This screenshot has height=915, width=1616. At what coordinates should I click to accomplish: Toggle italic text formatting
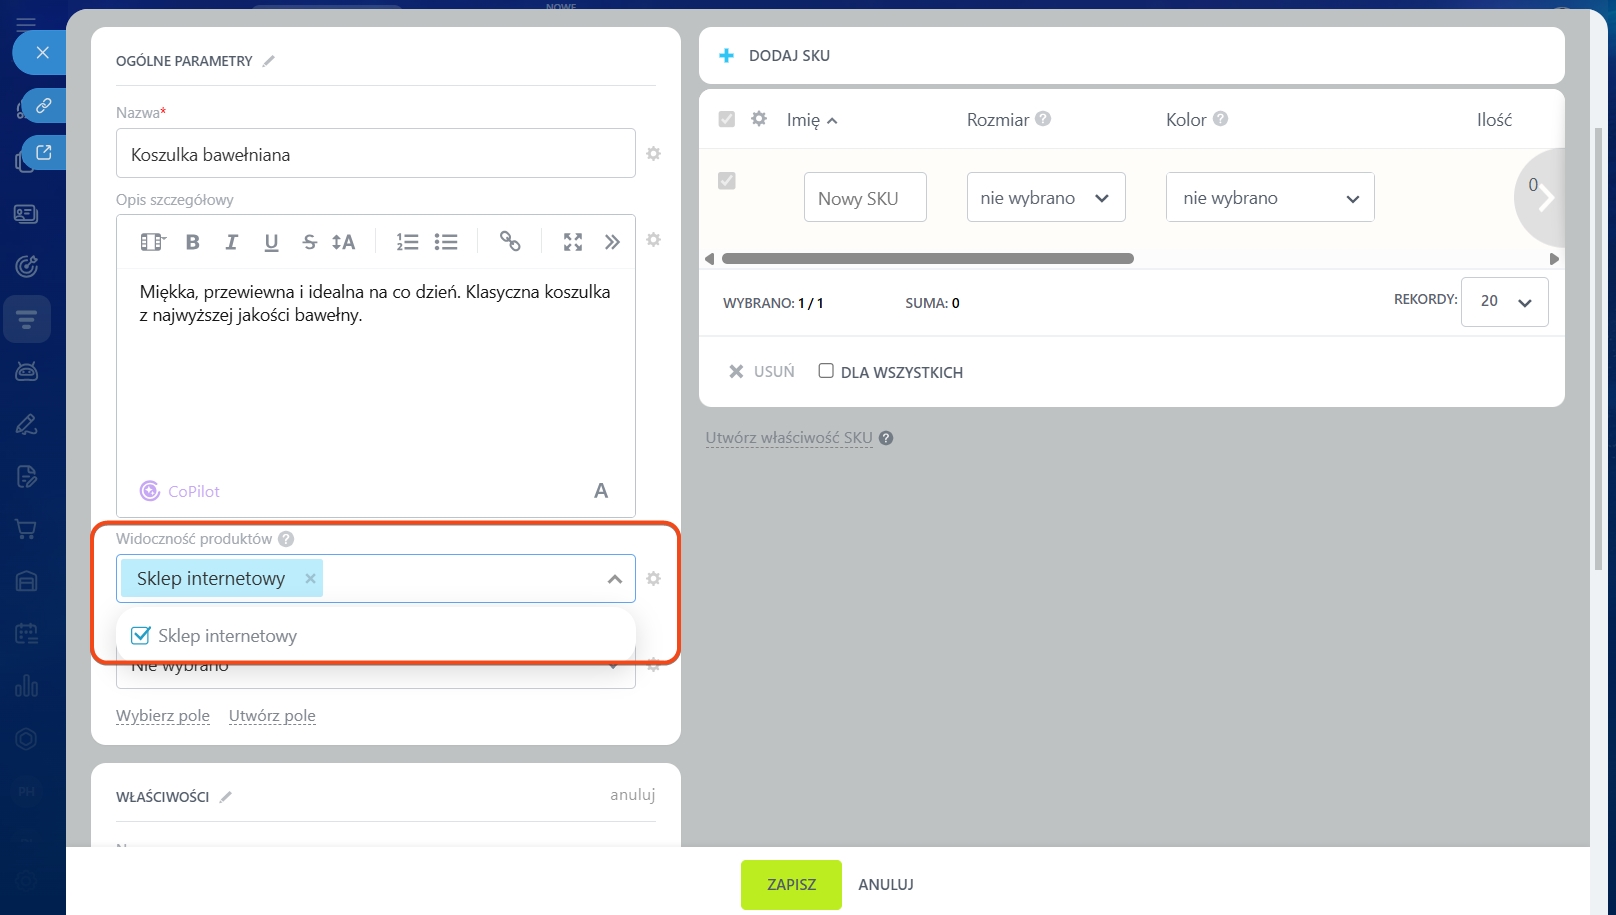point(231,242)
